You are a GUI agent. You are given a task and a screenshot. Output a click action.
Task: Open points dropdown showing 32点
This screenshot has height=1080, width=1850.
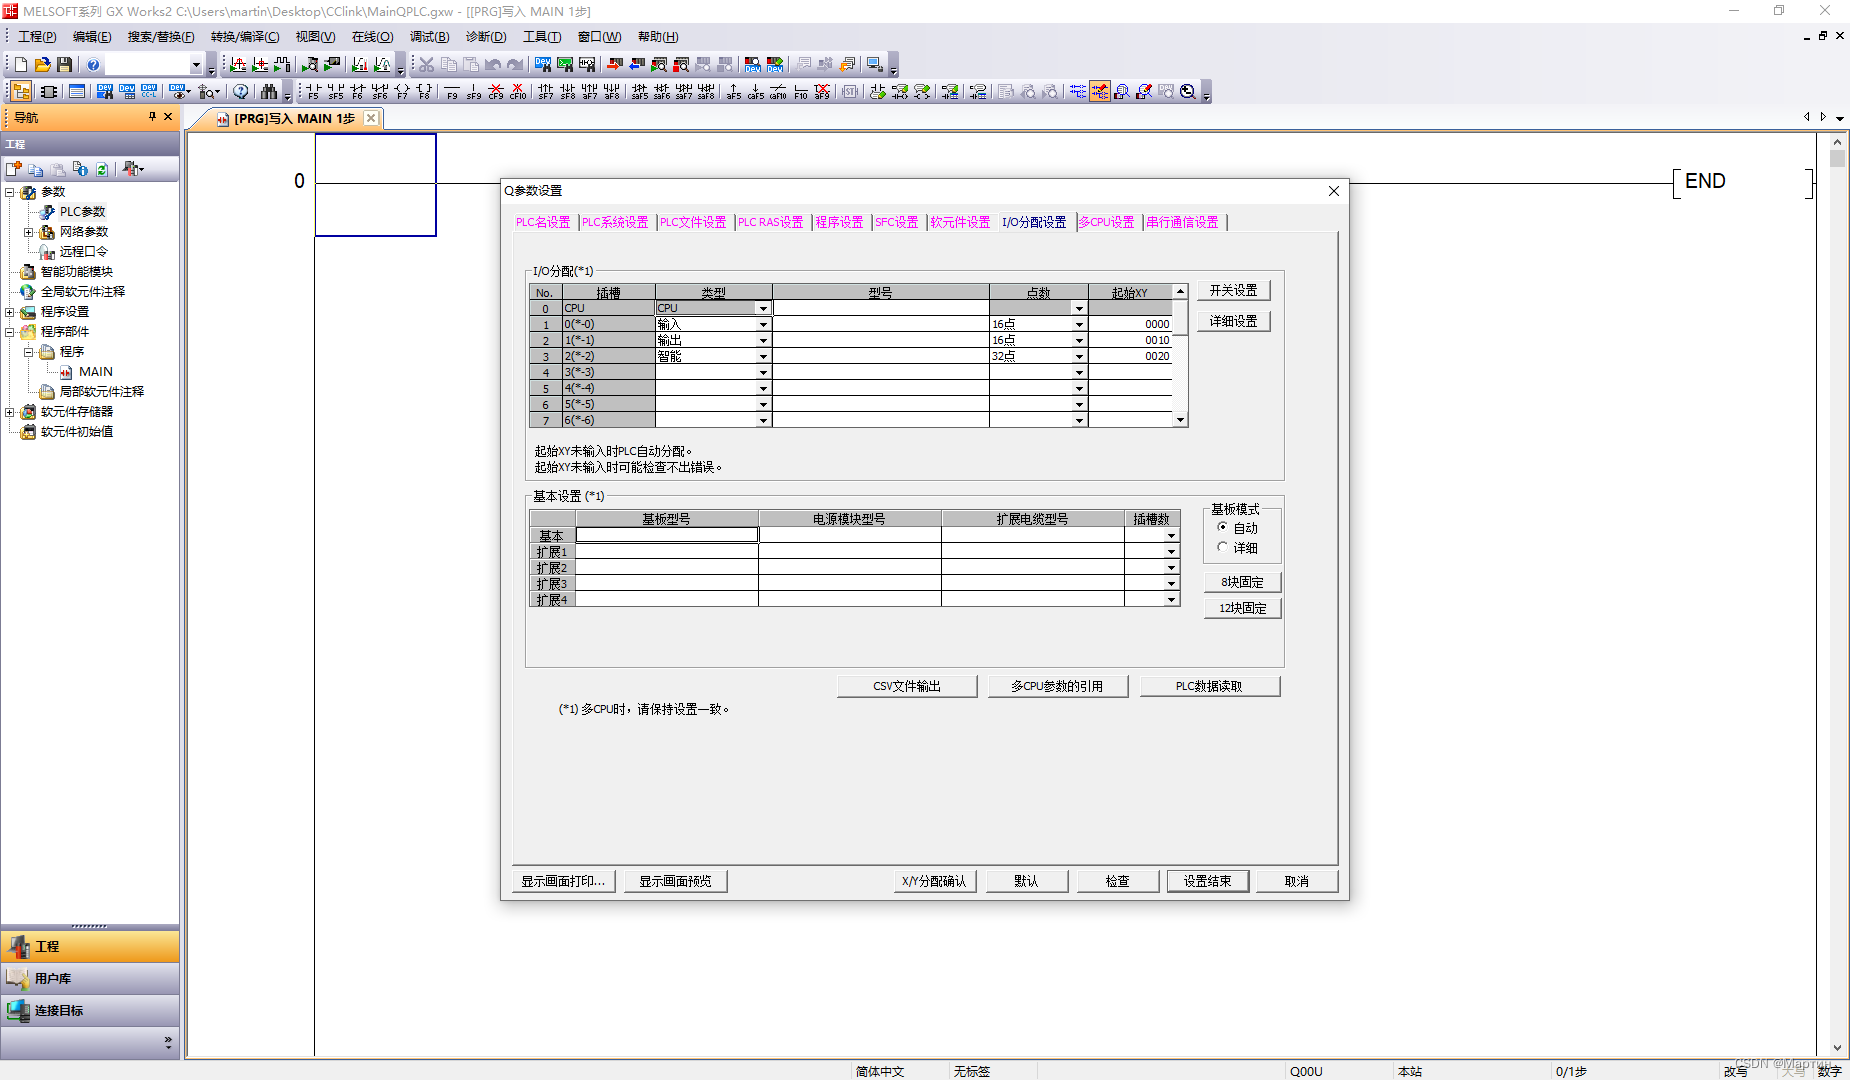pos(1079,356)
